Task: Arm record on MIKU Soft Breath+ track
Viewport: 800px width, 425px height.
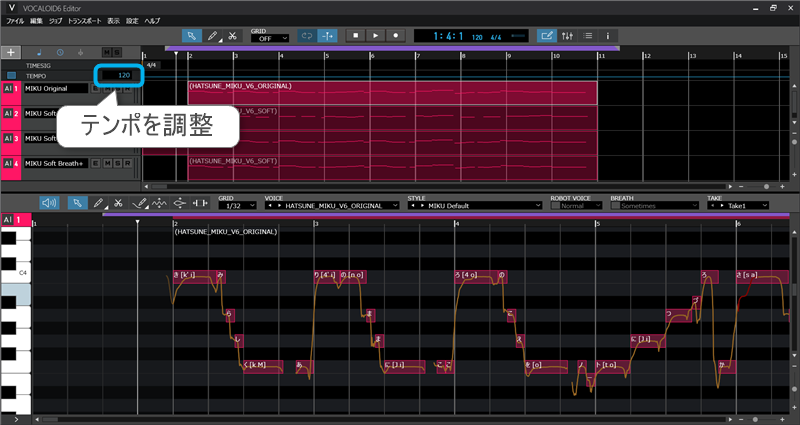Action: pyautogui.click(x=128, y=163)
